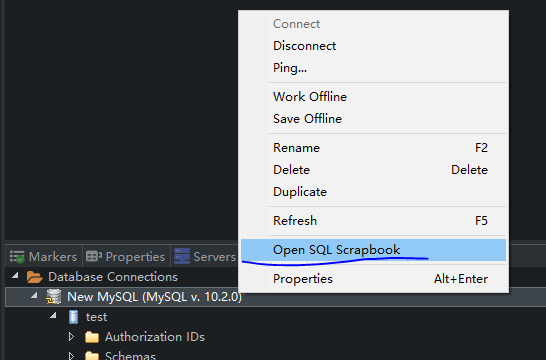
Task: Click the Authorization IDs folder icon
Action: 92,337
